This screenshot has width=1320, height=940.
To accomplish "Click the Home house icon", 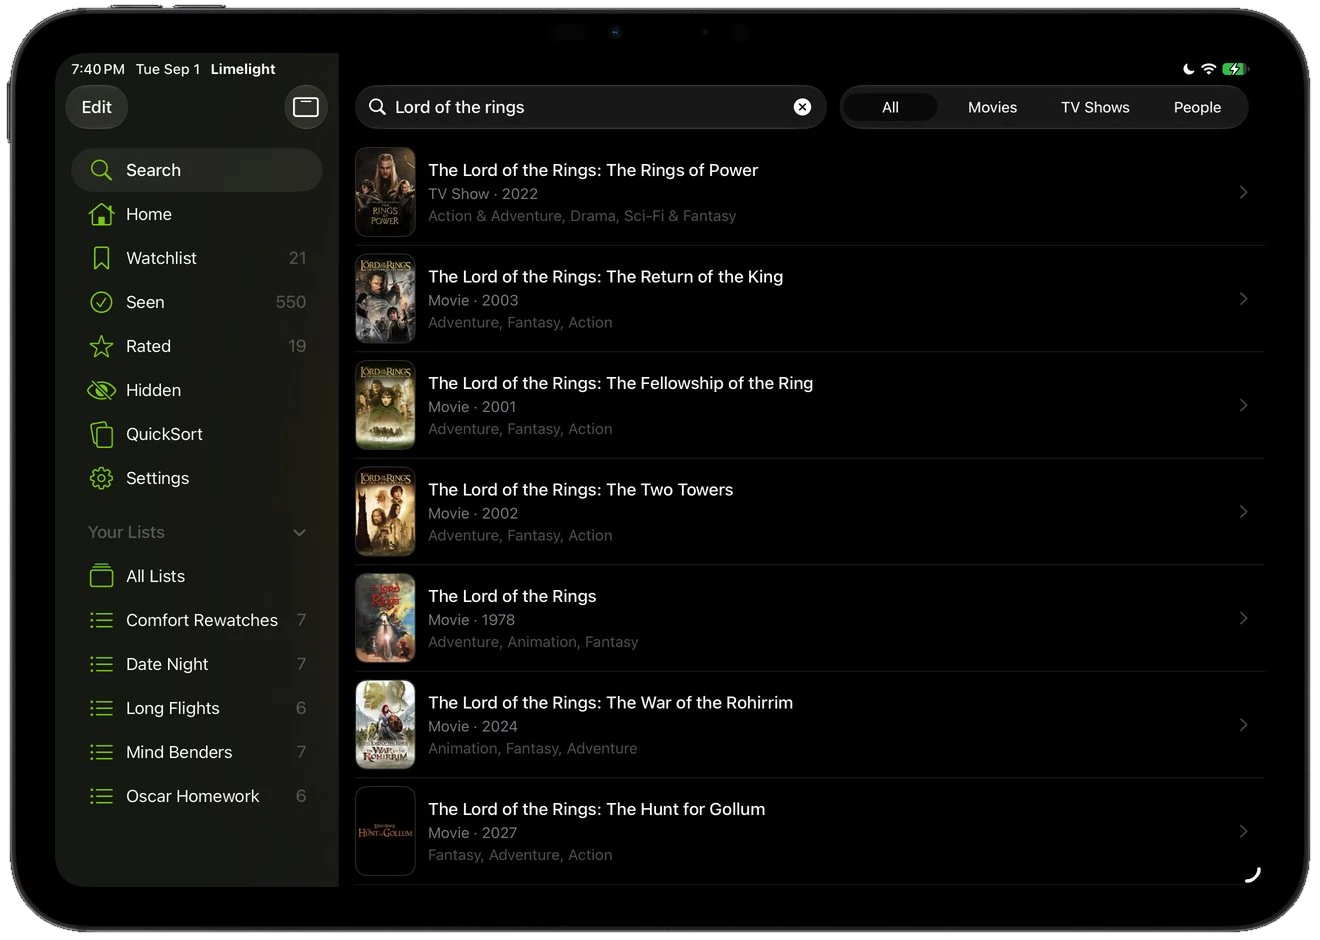I will (x=101, y=214).
